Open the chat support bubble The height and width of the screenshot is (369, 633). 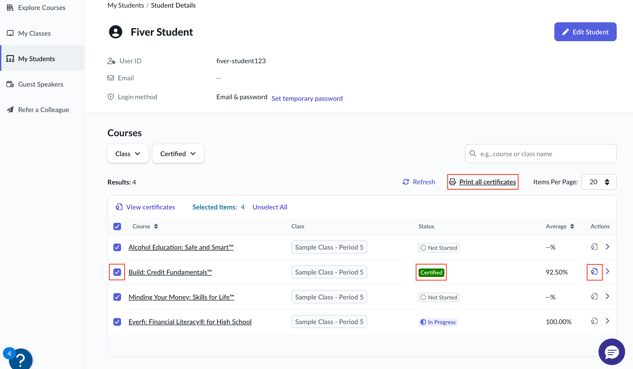point(612,352)
